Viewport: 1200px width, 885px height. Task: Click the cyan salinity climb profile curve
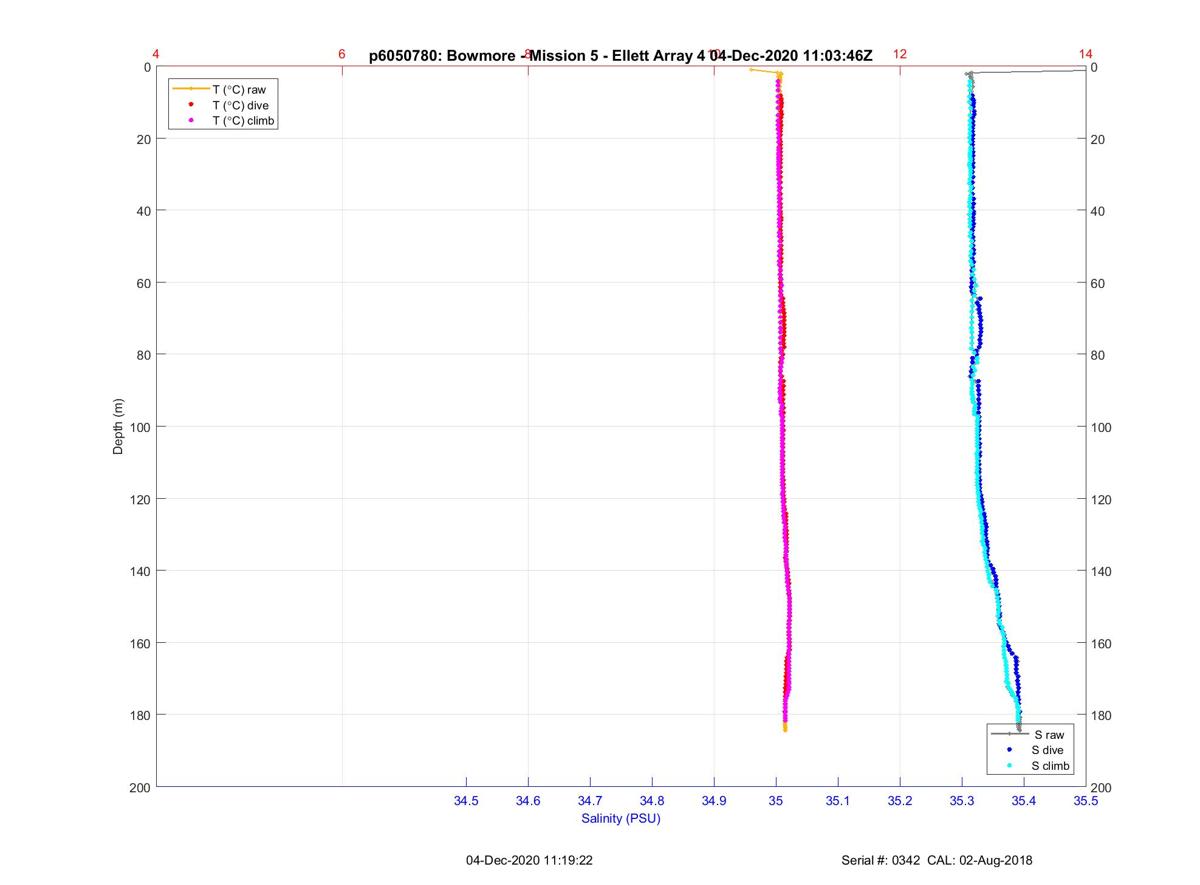977,450
